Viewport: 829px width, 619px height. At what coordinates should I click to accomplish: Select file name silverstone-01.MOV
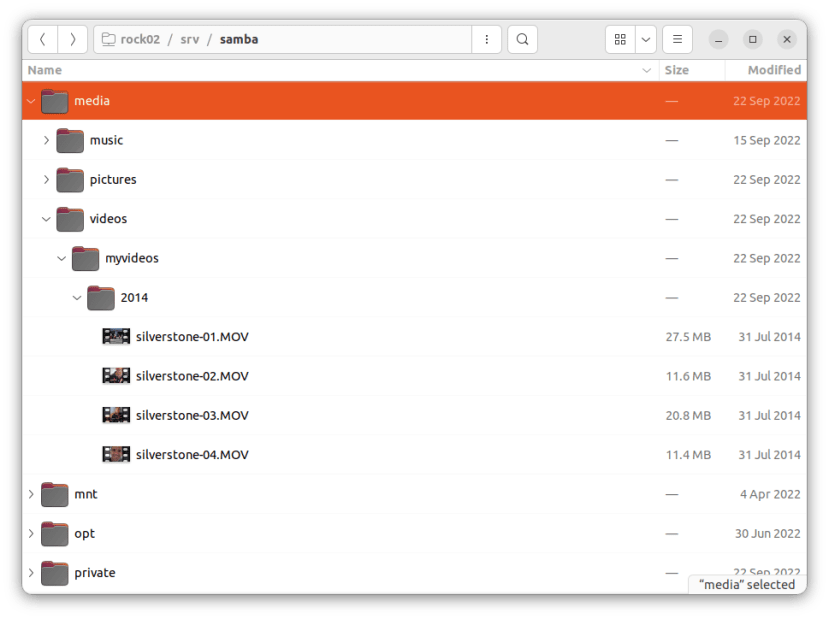click(x=192, y=337)
